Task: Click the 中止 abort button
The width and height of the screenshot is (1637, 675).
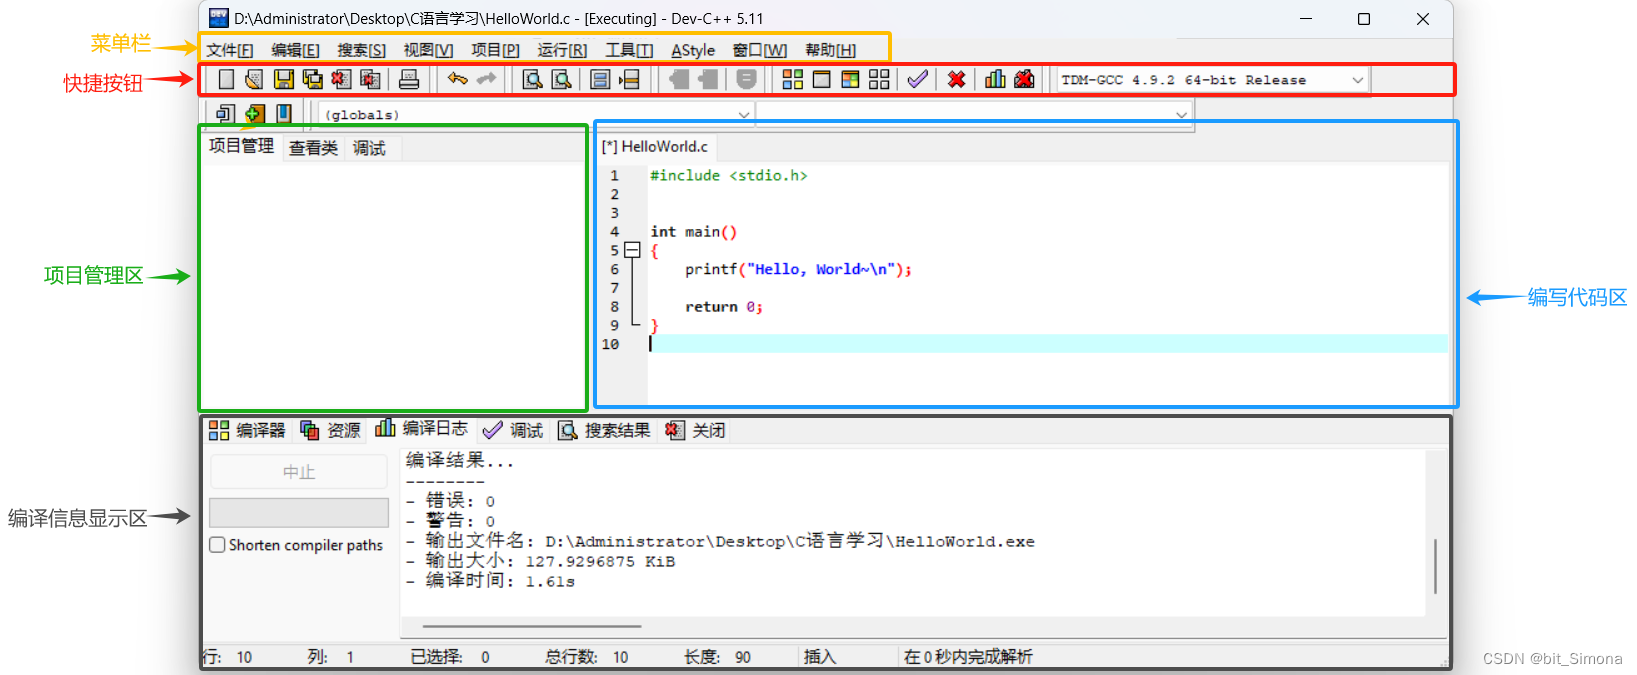Action: (x=299, y=471)
